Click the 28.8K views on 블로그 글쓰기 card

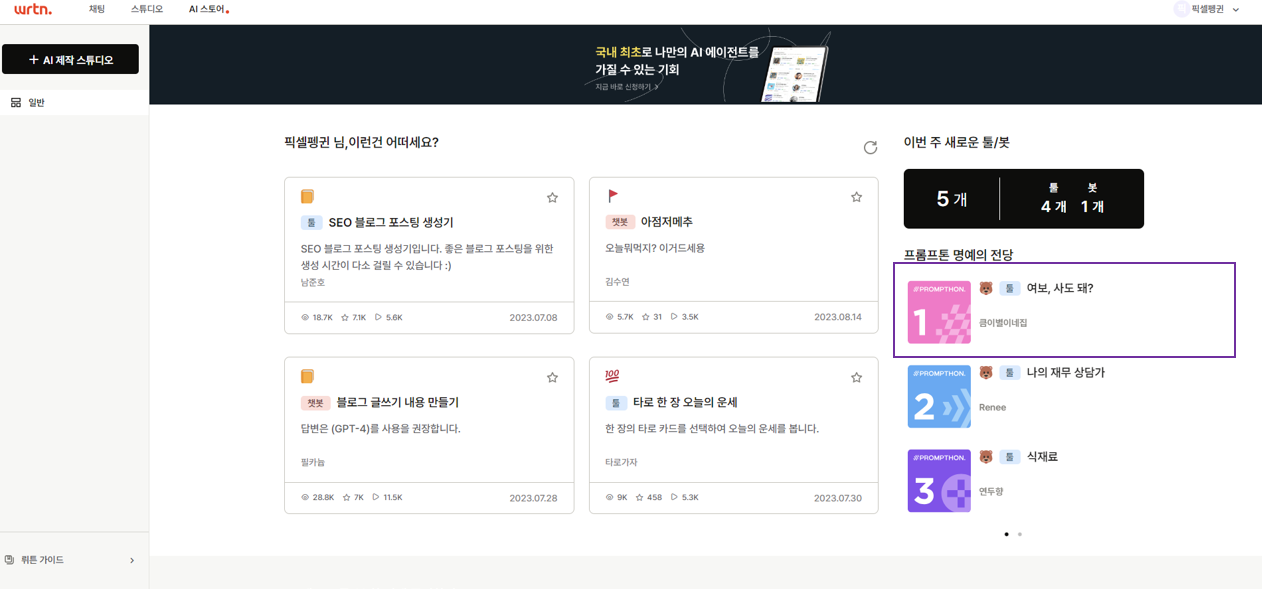click(317, 497)
